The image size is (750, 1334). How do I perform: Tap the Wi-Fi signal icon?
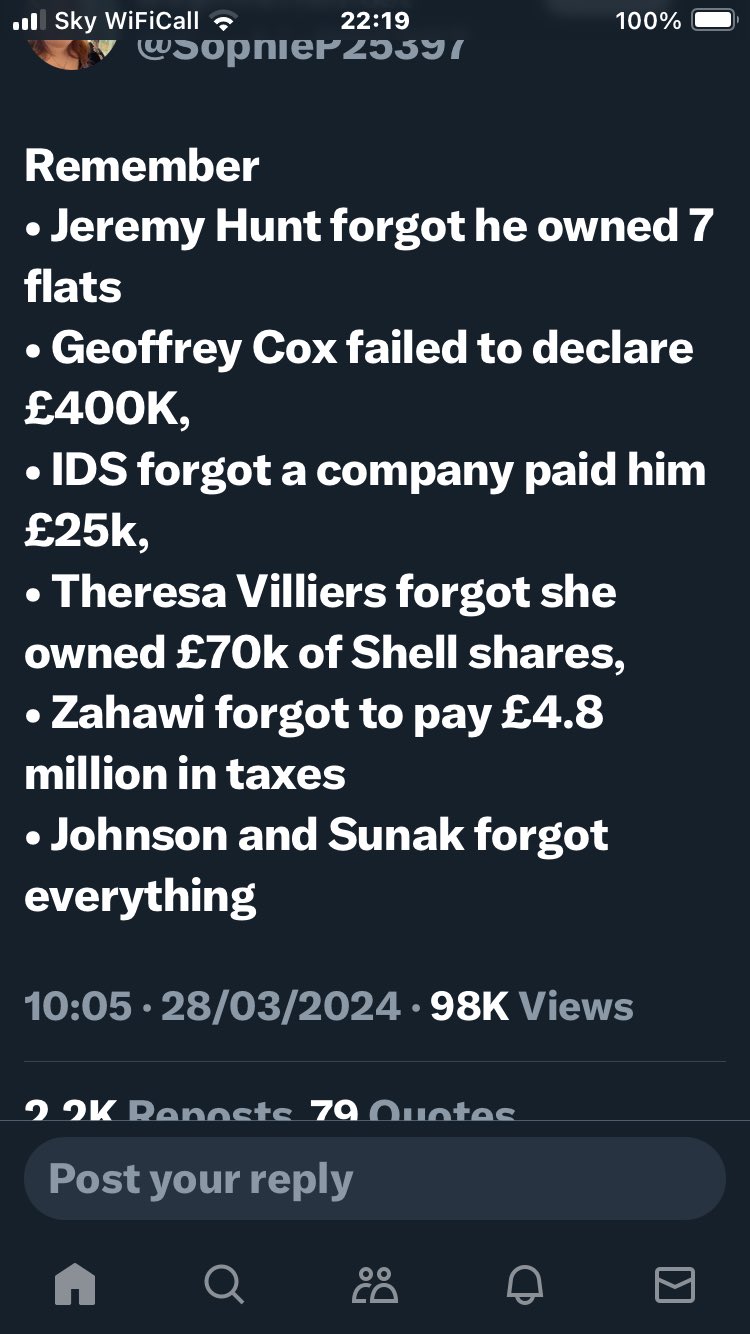click(x=224, y=20)
